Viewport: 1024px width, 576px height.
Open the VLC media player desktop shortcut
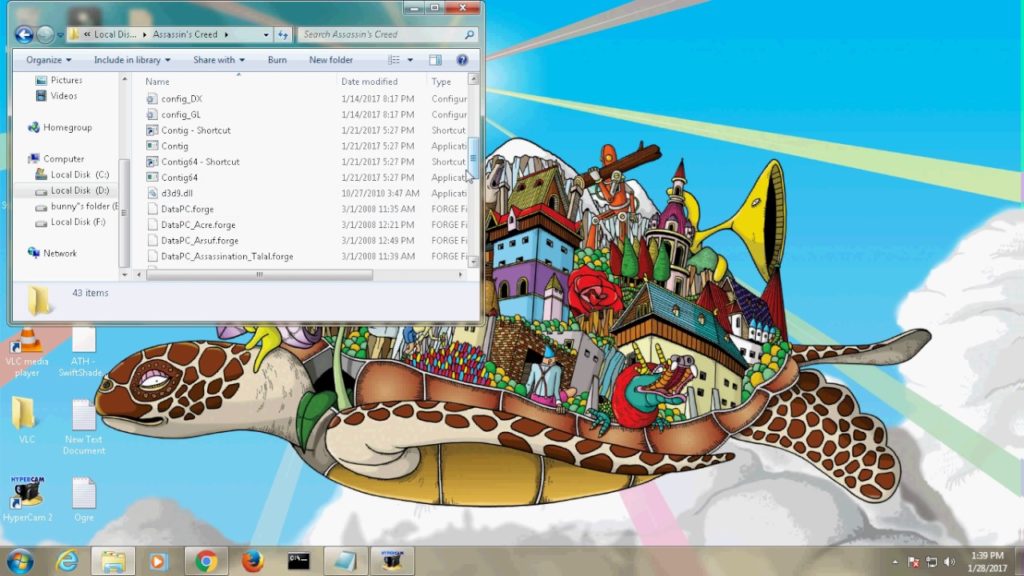27,353
